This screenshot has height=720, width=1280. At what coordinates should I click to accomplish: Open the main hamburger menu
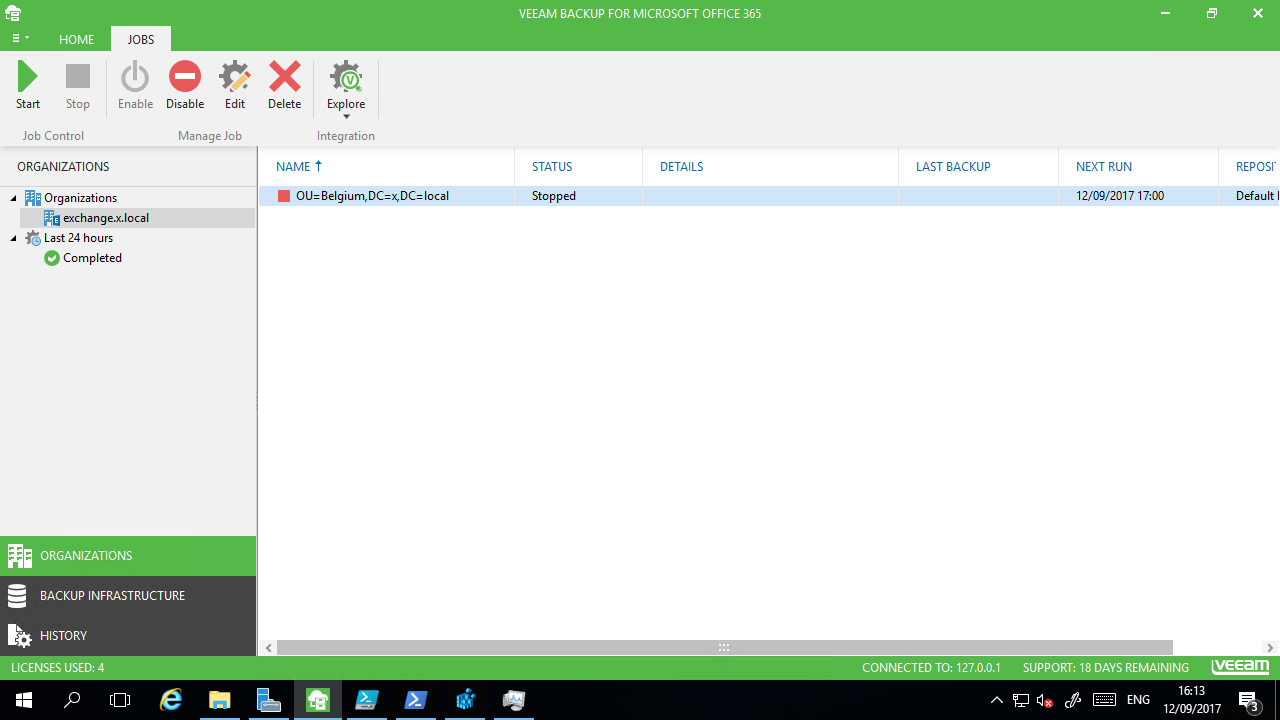pos(20,39)
